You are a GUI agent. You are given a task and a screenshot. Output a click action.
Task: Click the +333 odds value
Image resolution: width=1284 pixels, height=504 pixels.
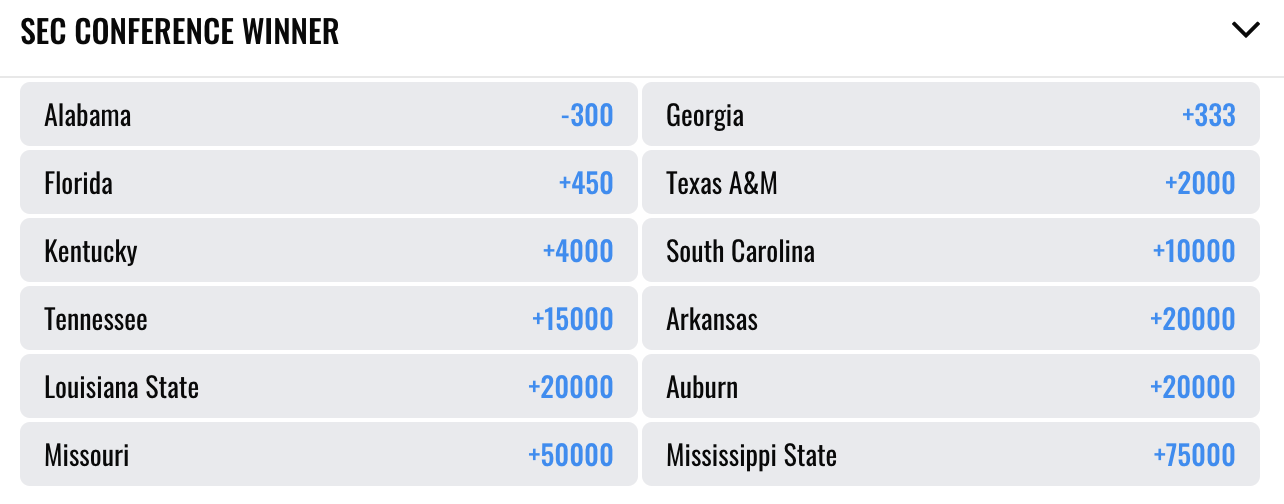[1209, 115]
